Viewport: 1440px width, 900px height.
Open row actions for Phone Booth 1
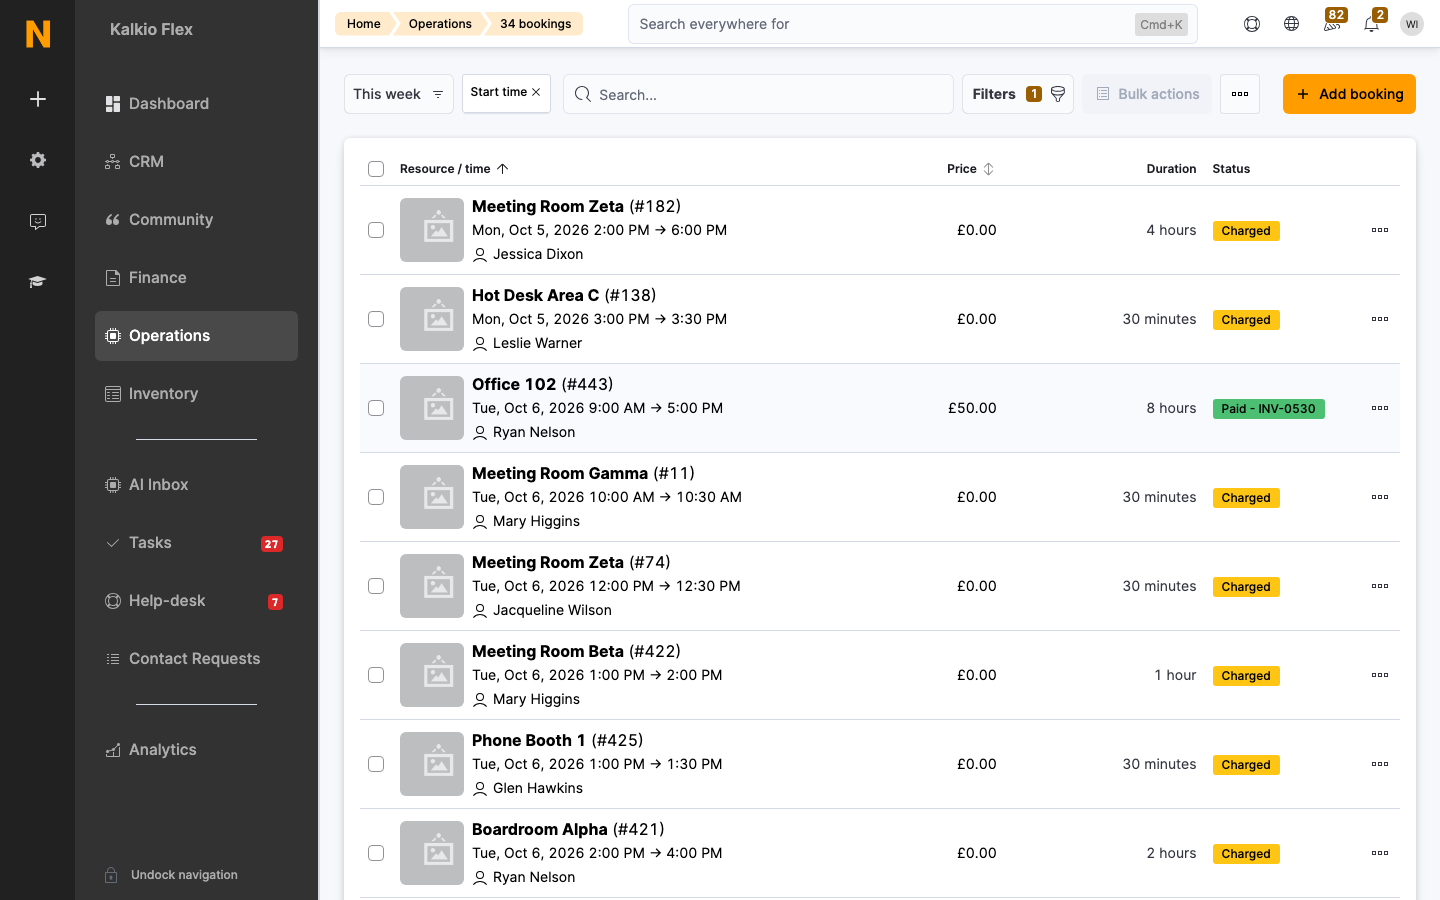pos(1380,764)
